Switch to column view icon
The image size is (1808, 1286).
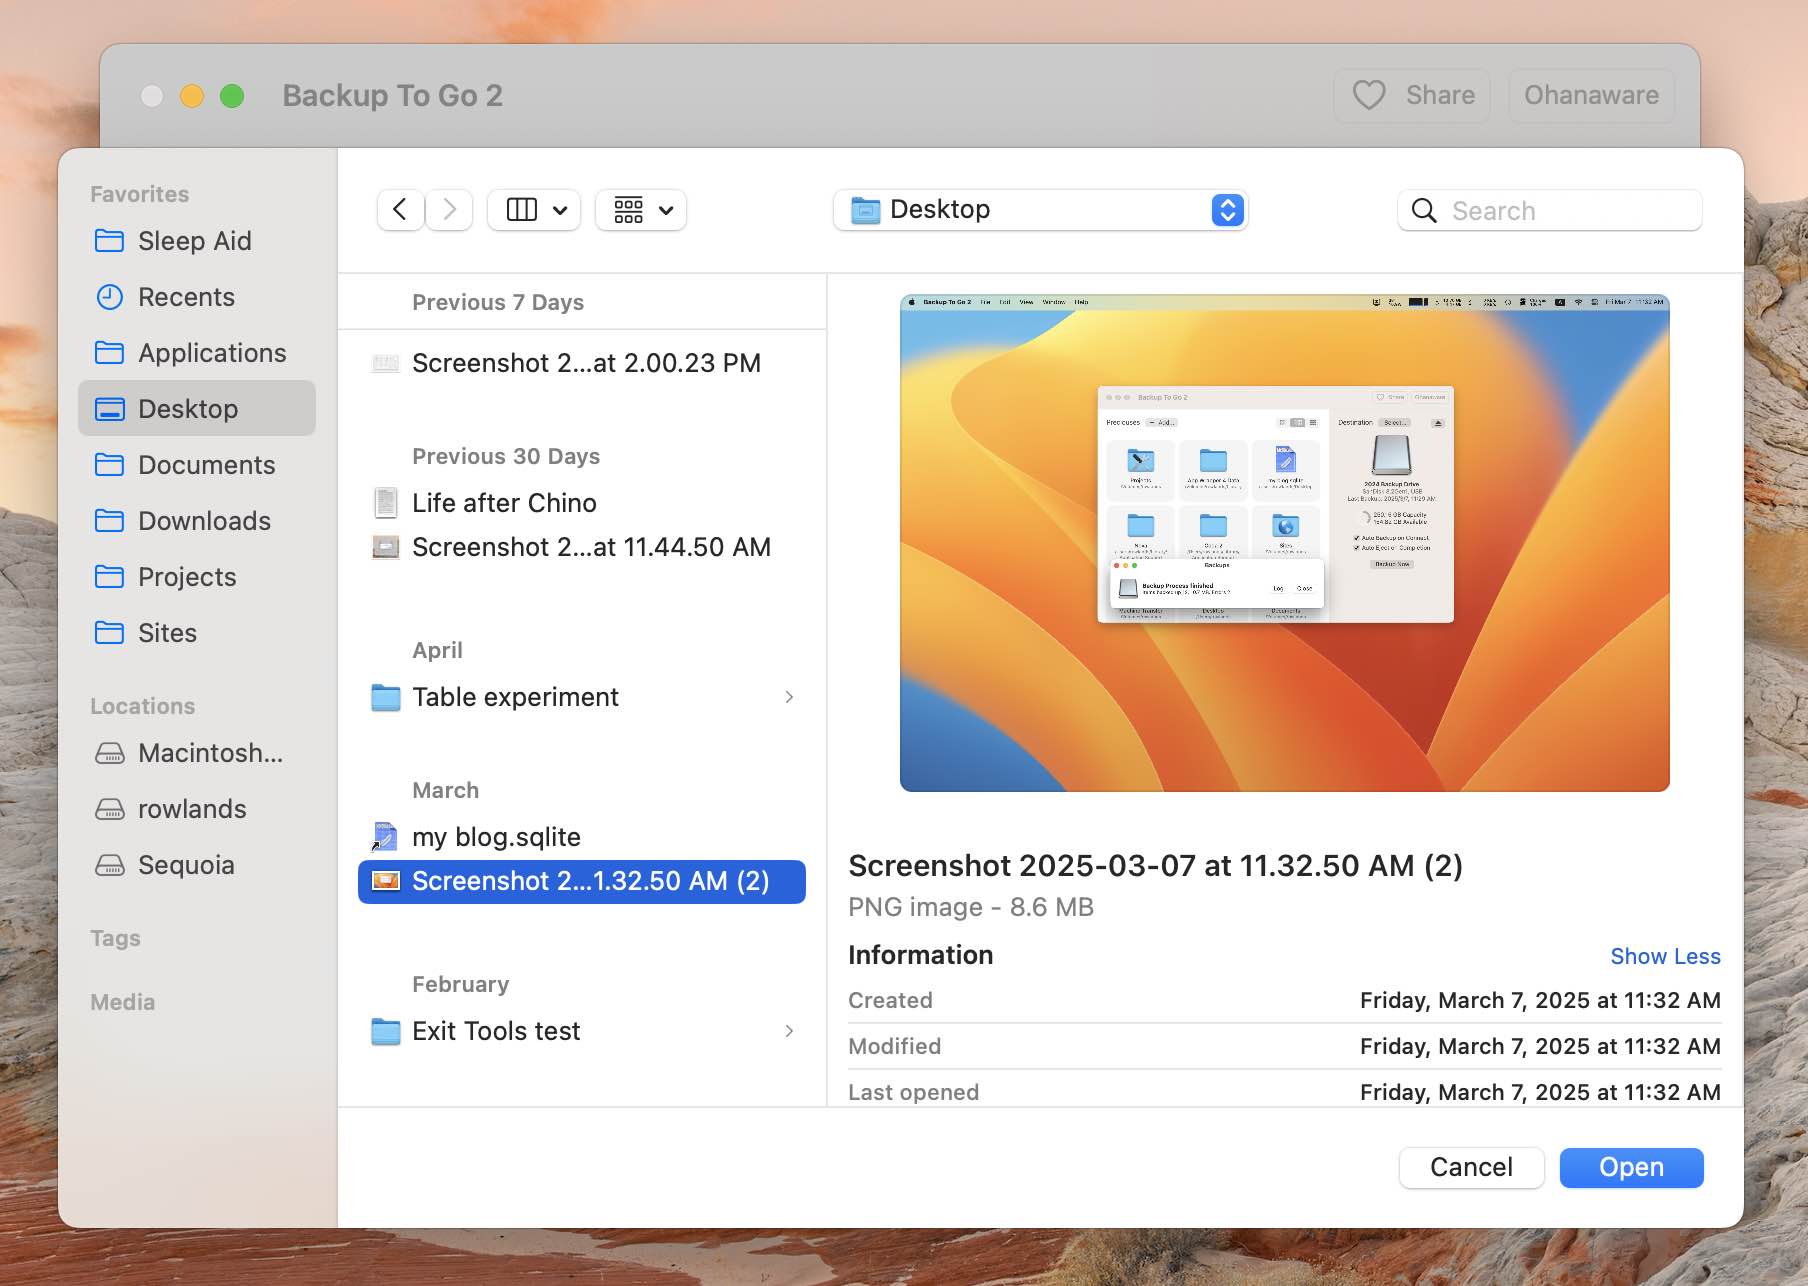pyautogui.click(x=521, y=210)
